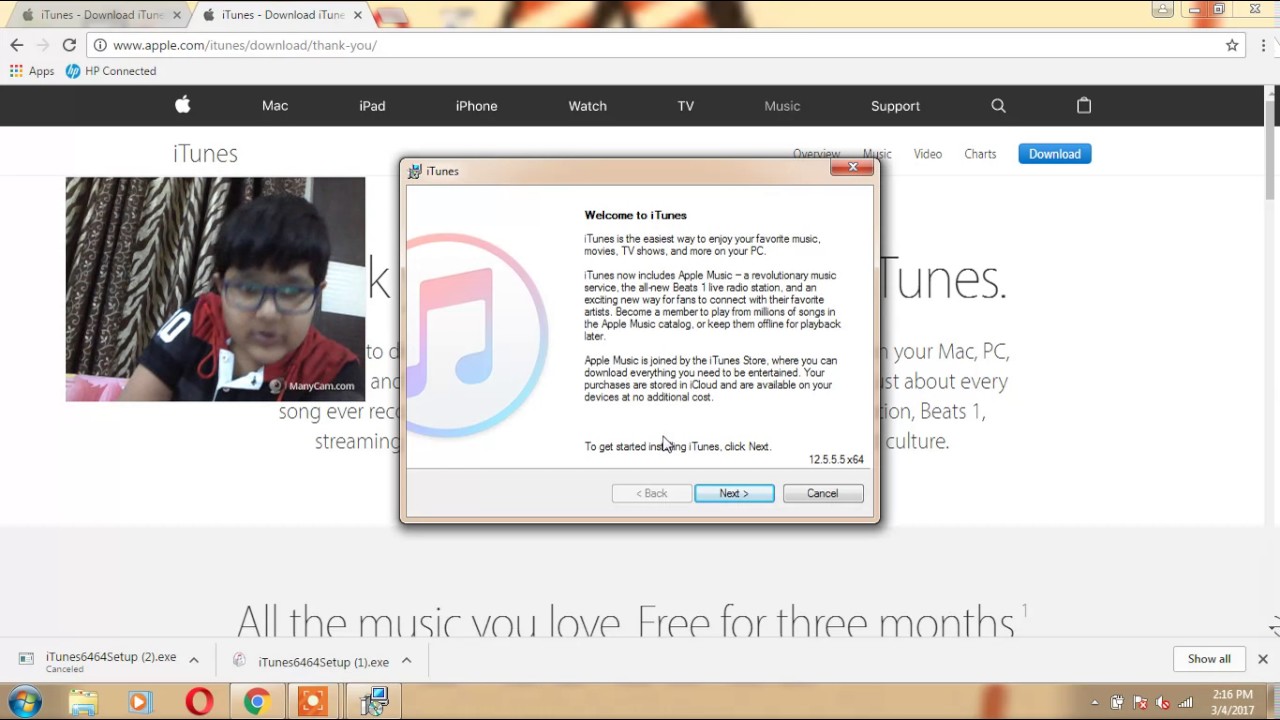
Task: Click Next in the iTunes installer
Action: (734, 493)
